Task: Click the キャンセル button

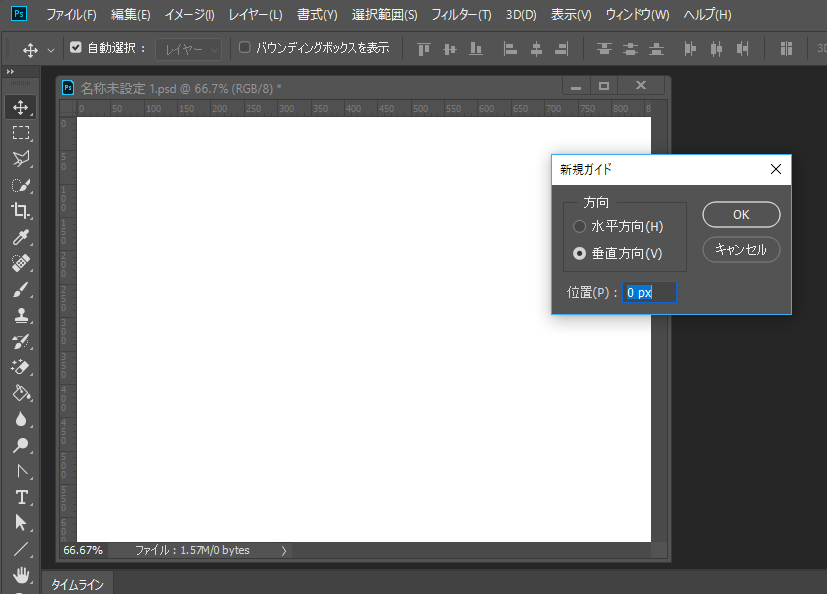Action: tap(741, 250)
